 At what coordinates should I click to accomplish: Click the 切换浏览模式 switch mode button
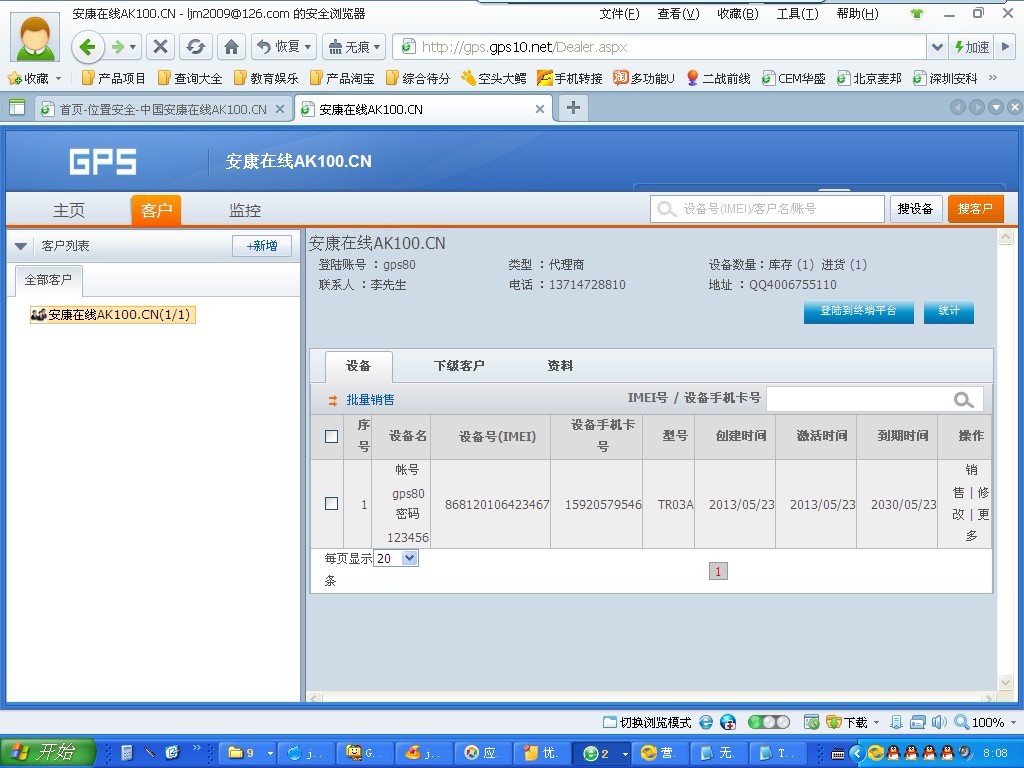tap(647, 722)
